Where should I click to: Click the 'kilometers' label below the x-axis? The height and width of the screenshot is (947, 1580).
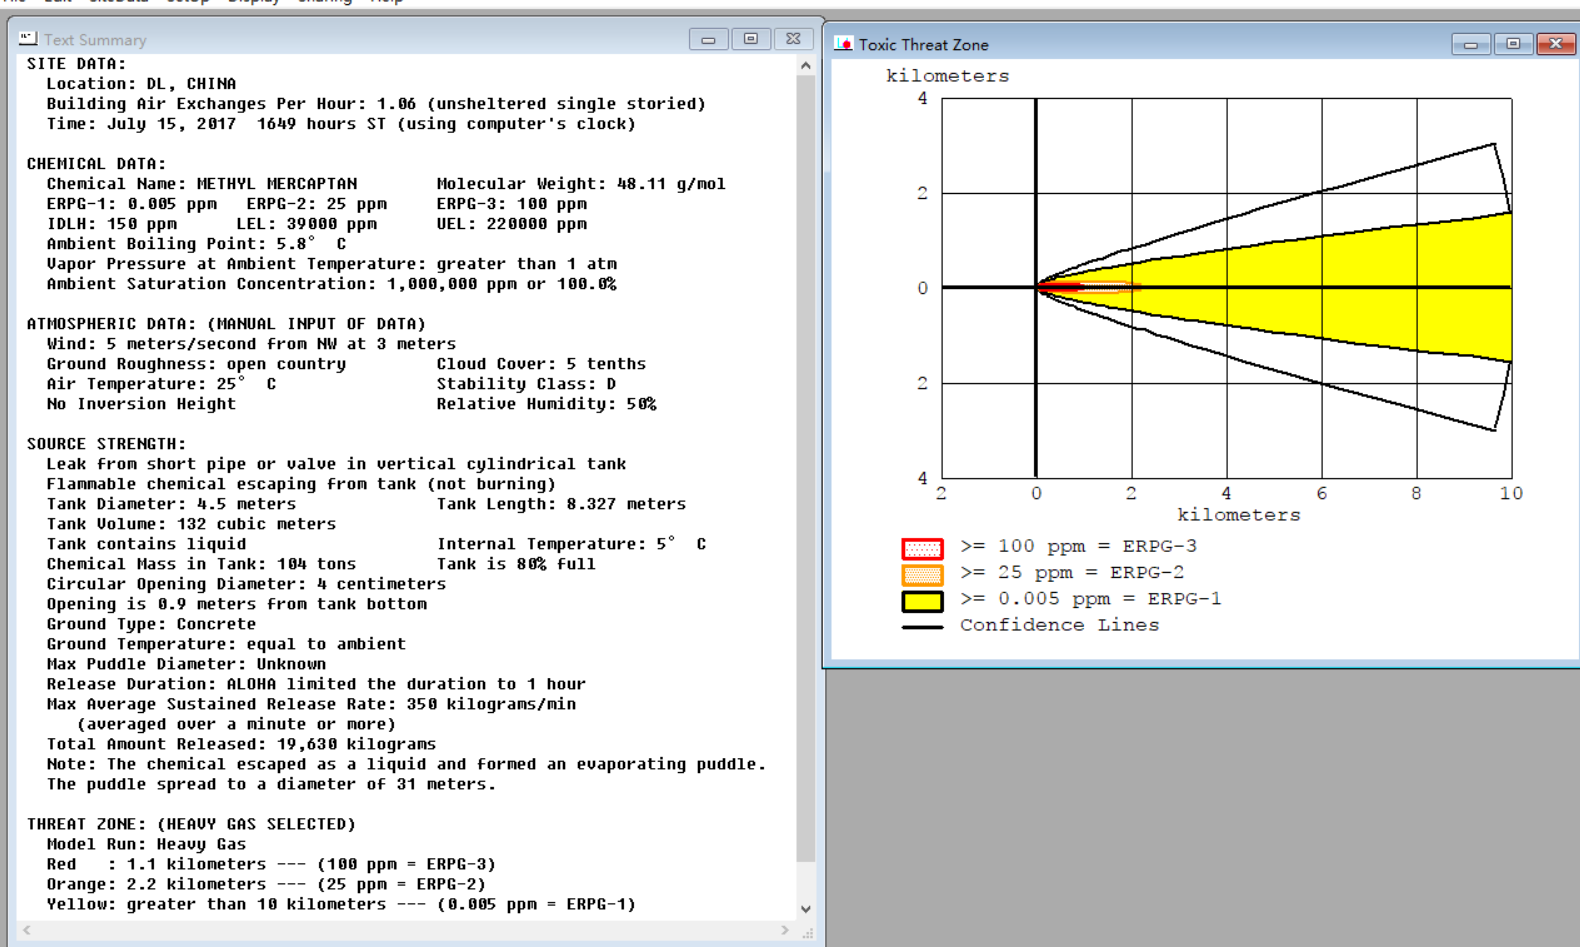[1239, 515]
